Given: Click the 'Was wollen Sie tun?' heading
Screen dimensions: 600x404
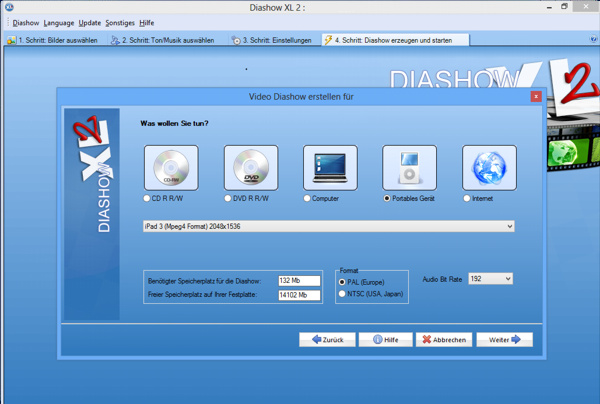Looking at the screenshot, I should pyautogui.click(x=174, y=123).
